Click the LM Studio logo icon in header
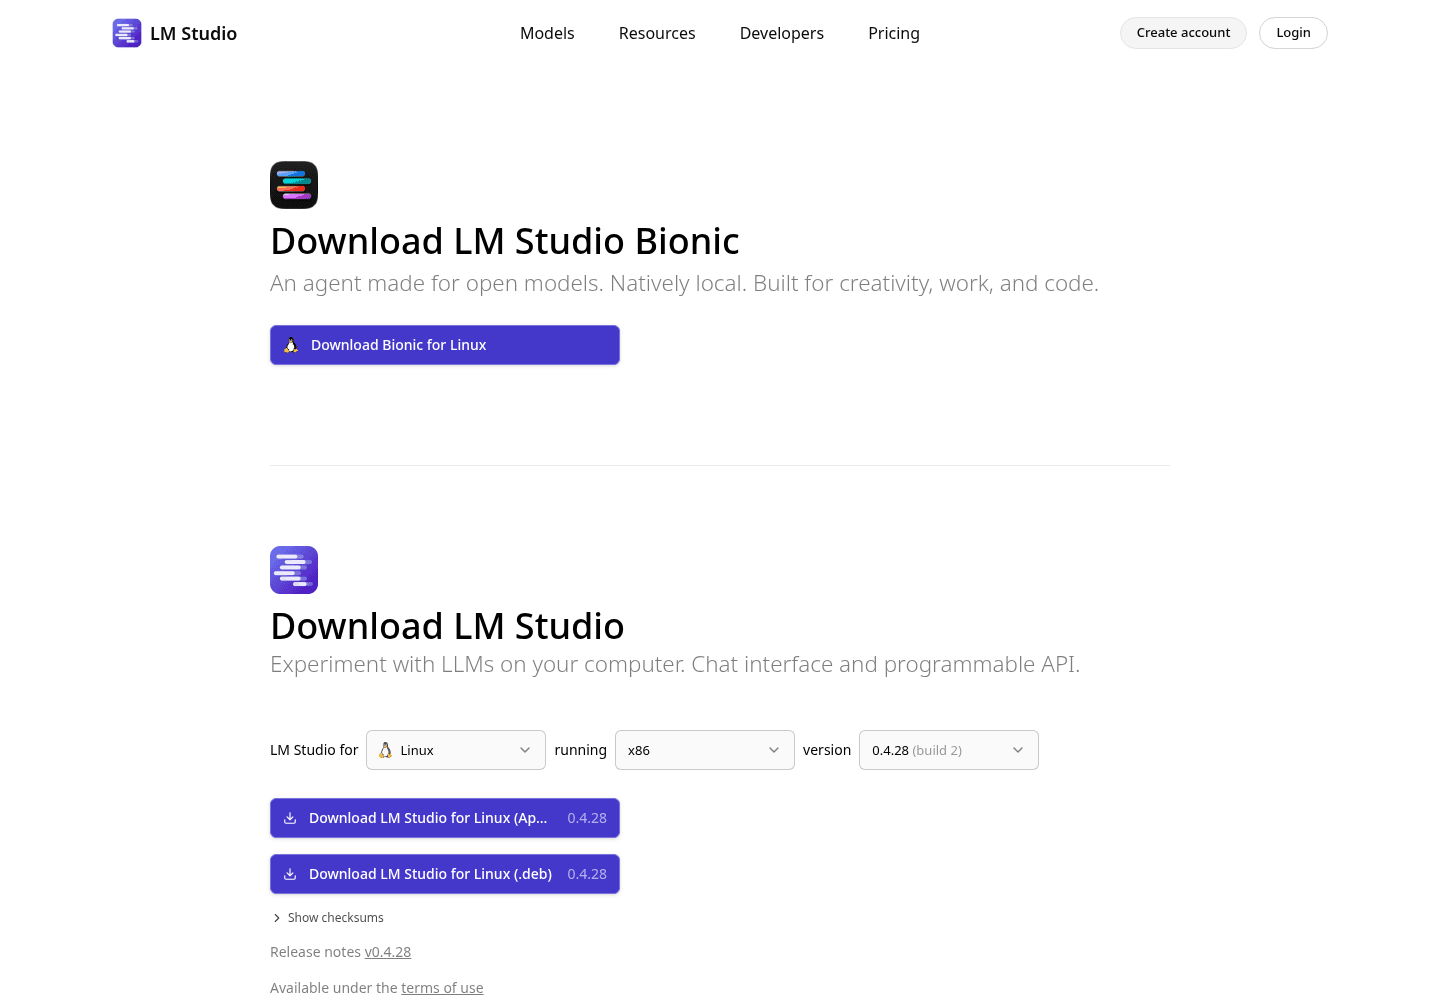1440x1000 pixels. [127, 33]
